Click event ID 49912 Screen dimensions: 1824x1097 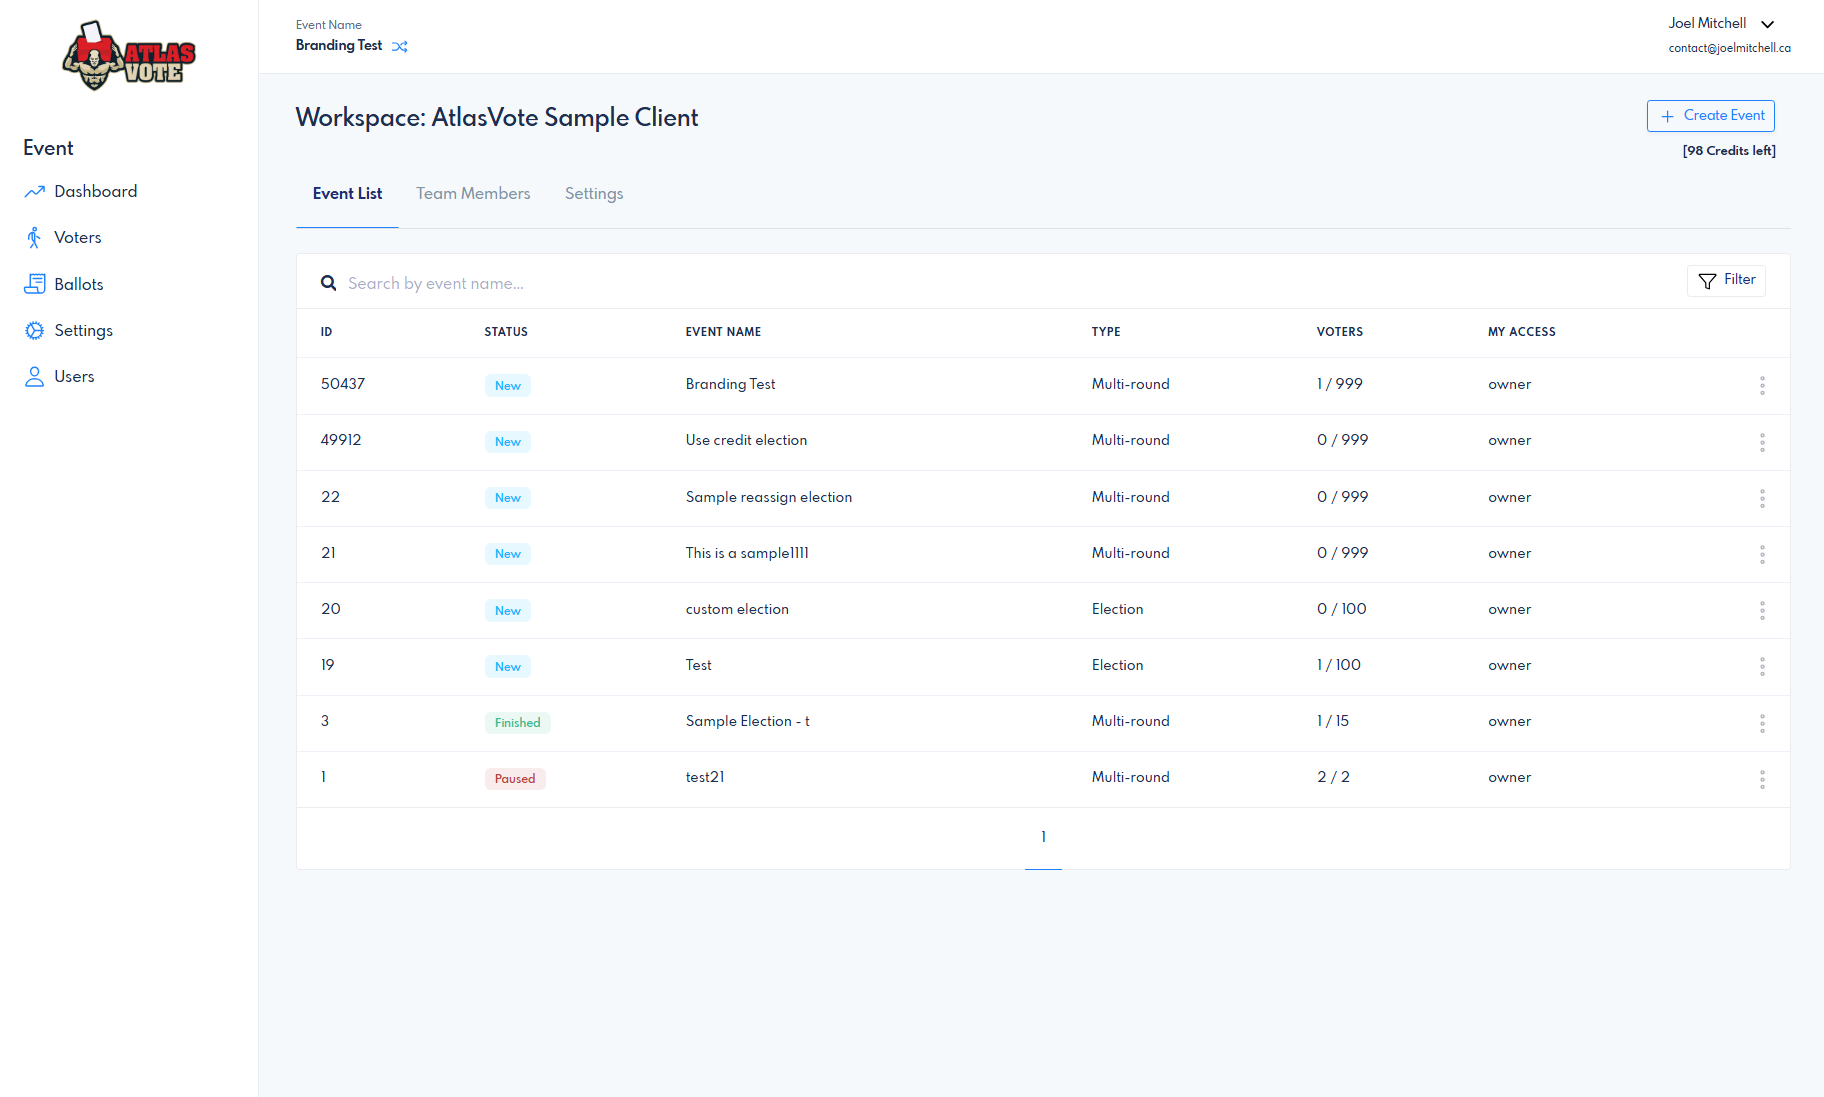[341, 440]
